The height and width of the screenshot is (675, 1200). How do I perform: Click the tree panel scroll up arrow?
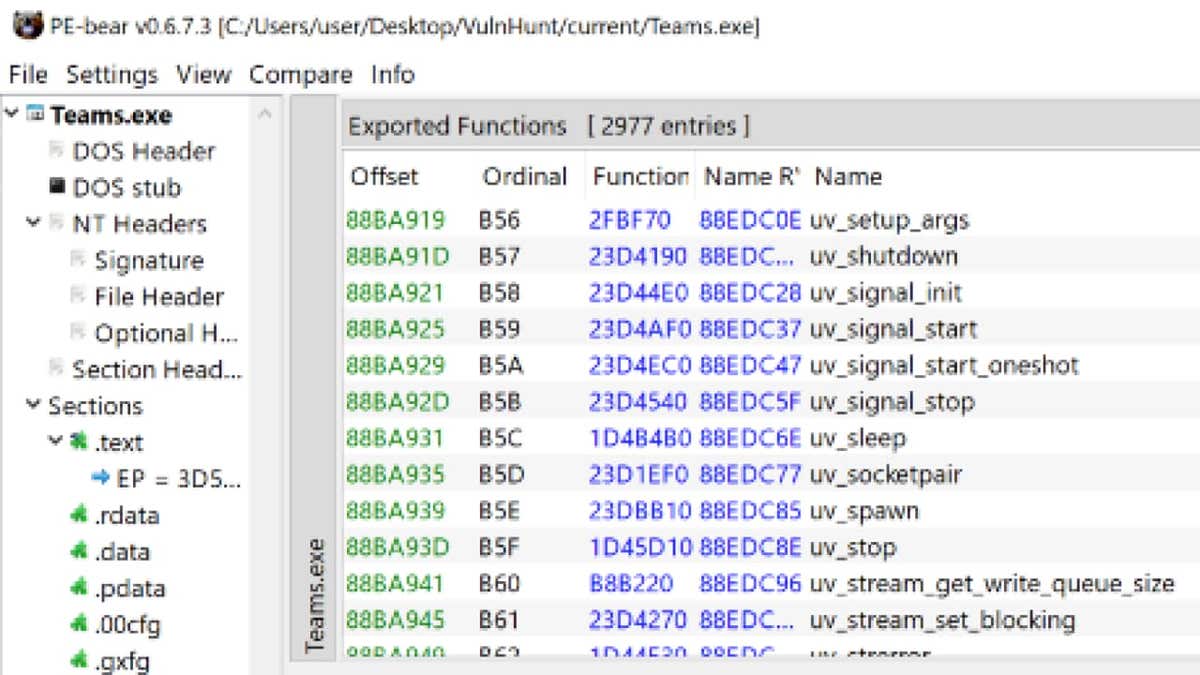pyautogui.click(x=265, y=115)
